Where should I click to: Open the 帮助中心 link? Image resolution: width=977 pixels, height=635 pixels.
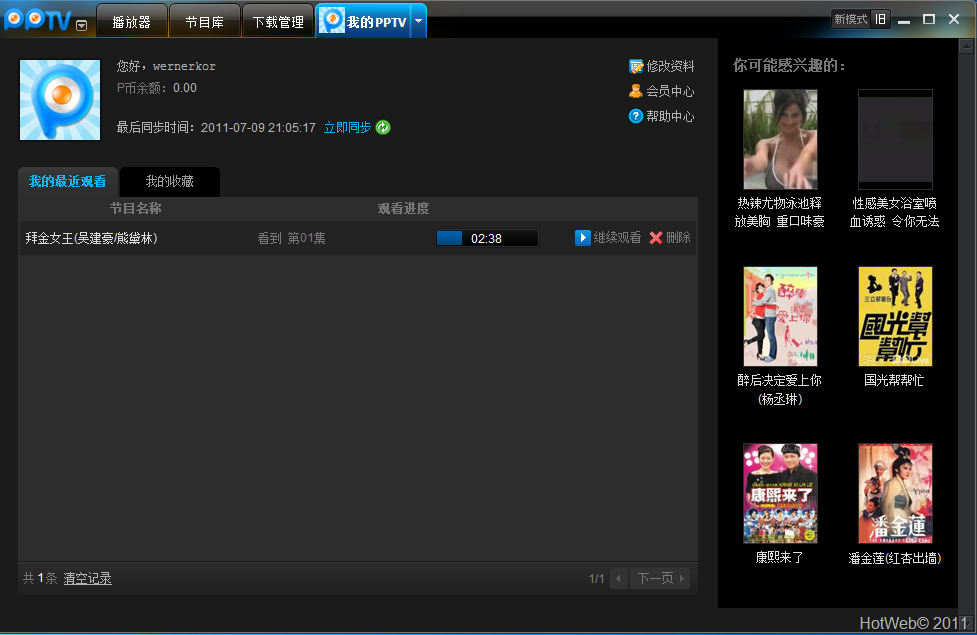coord(670,116)
